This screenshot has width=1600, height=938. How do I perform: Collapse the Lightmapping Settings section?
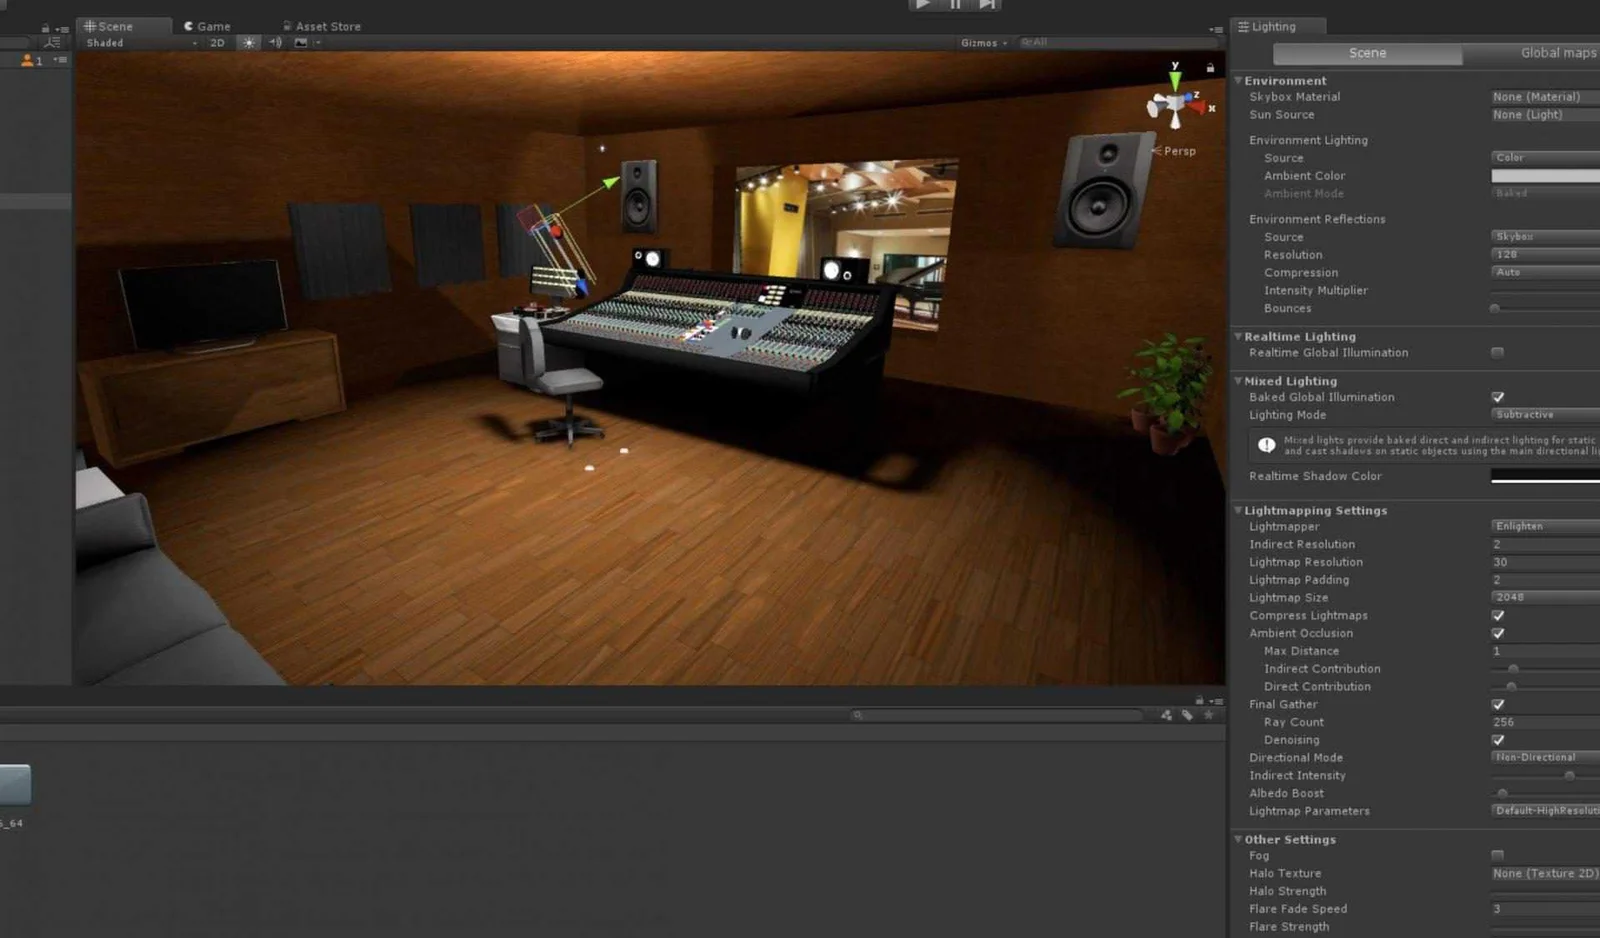click(1238, 510)
